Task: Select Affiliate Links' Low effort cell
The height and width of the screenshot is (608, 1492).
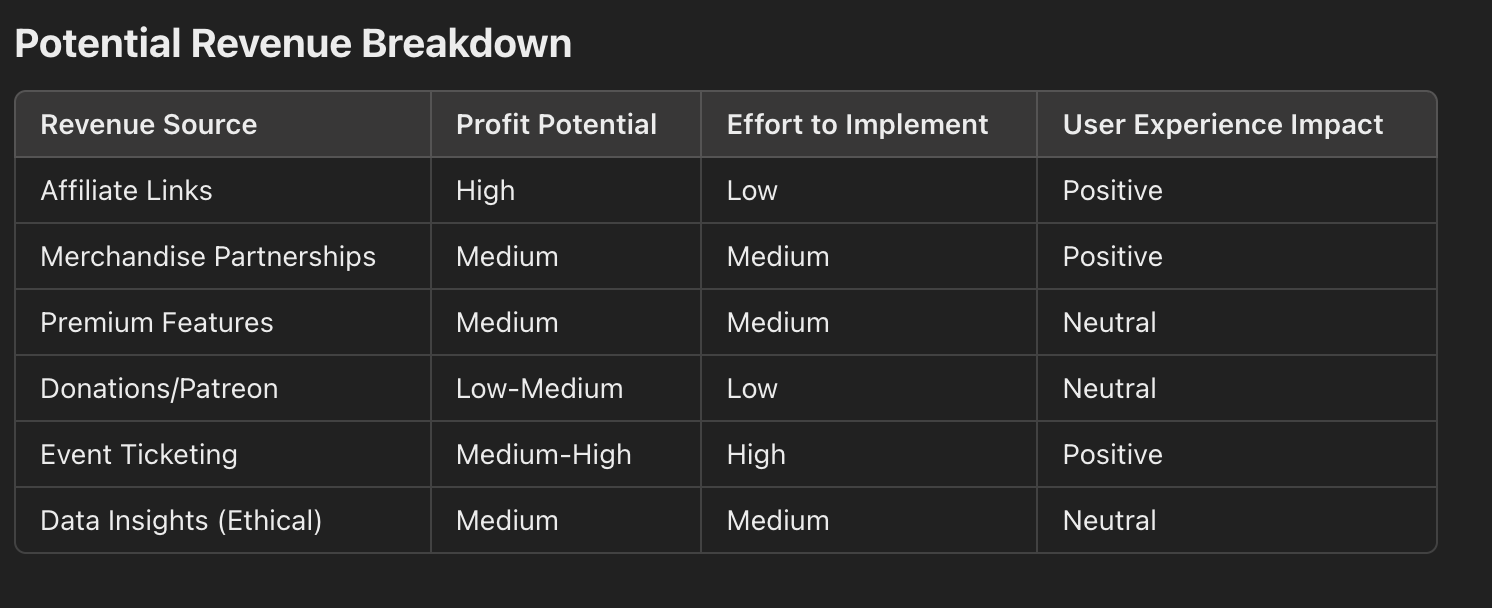Action: (x=752, y=191)
